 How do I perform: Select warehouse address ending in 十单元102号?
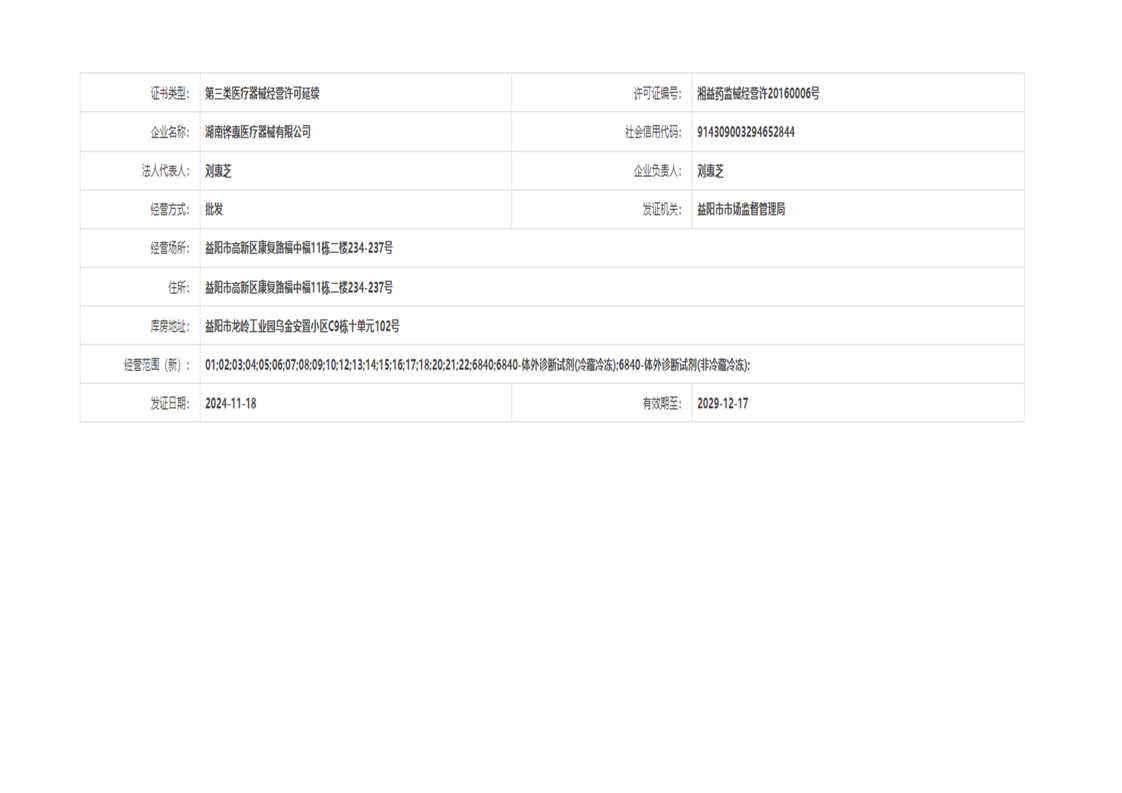click(x=302, y=326)
